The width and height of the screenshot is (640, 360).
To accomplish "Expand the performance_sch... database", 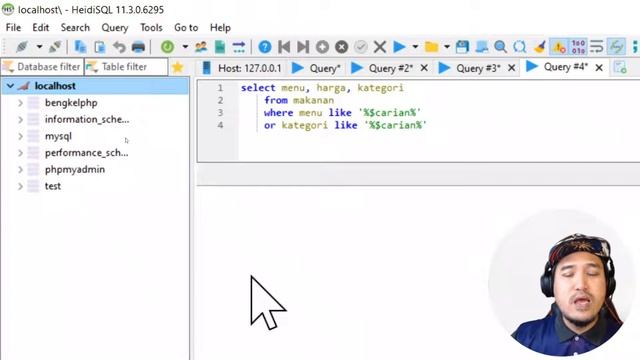I will [20, 153].
